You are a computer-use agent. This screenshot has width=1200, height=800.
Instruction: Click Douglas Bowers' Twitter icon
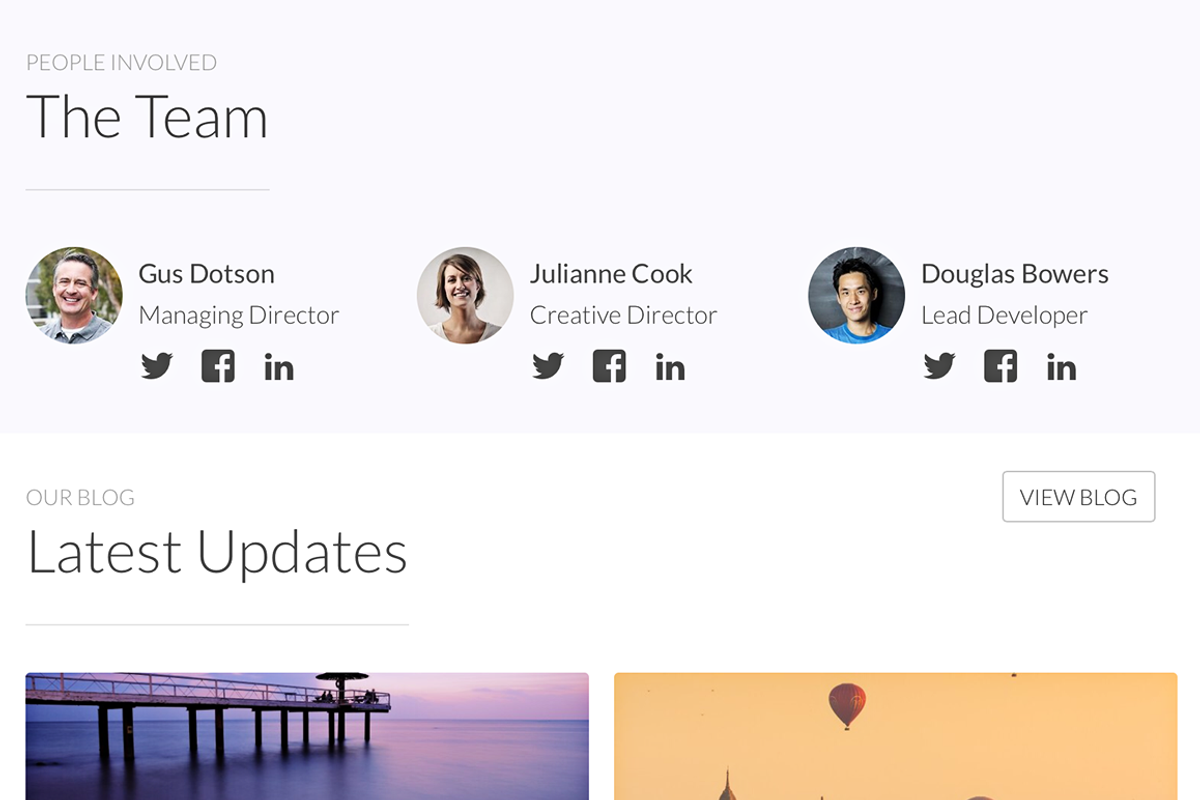pos(940,367)
